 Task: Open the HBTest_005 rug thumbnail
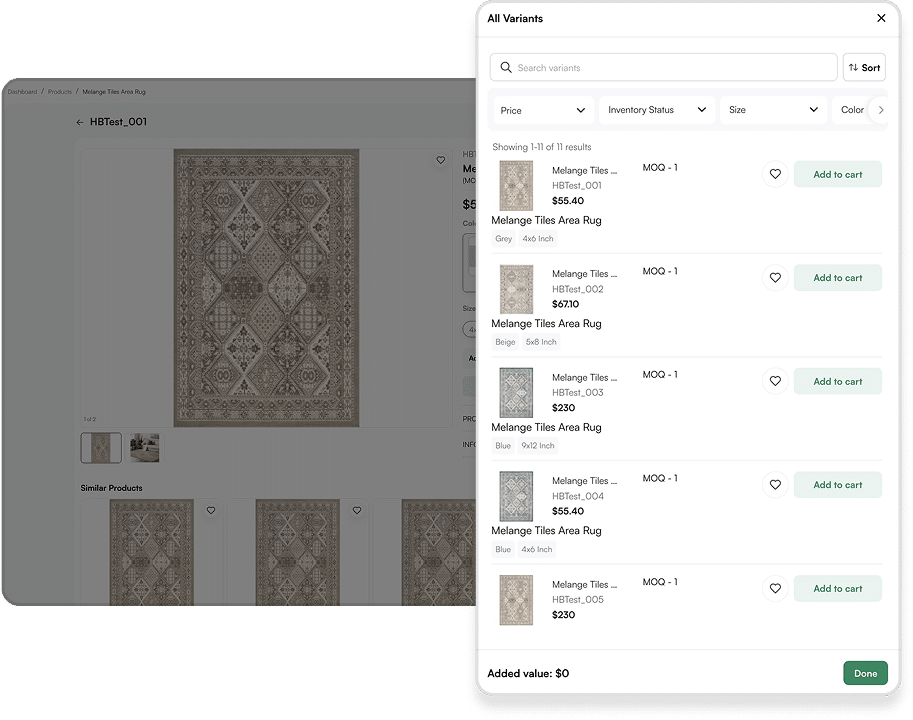[516, 600]
